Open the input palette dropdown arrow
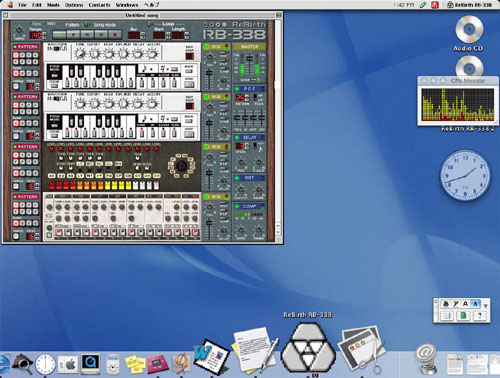This screenshot has height=378, width=500. click(486, 305)
